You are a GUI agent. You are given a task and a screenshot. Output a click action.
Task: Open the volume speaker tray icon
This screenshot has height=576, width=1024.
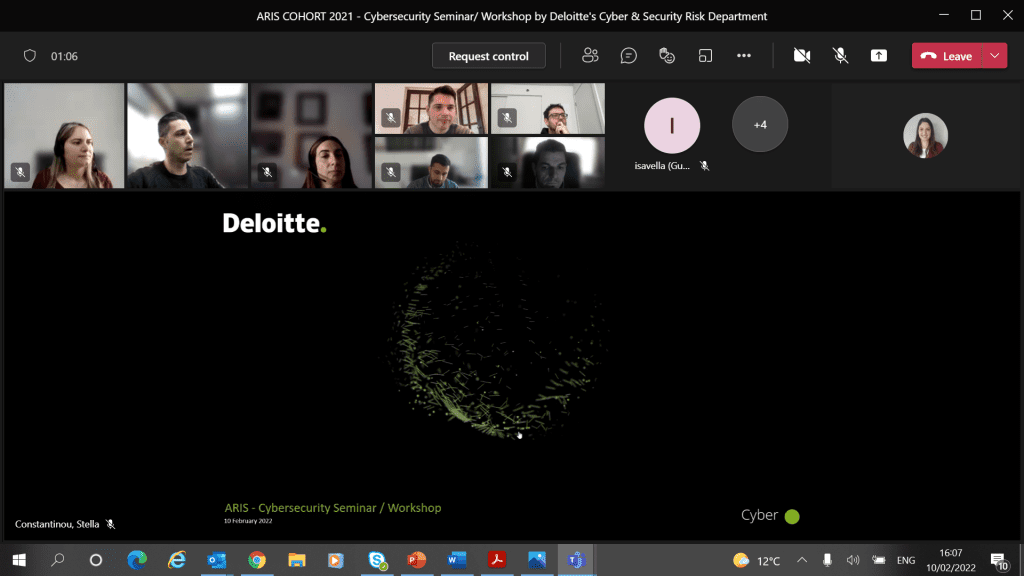(x=853, y=560)
